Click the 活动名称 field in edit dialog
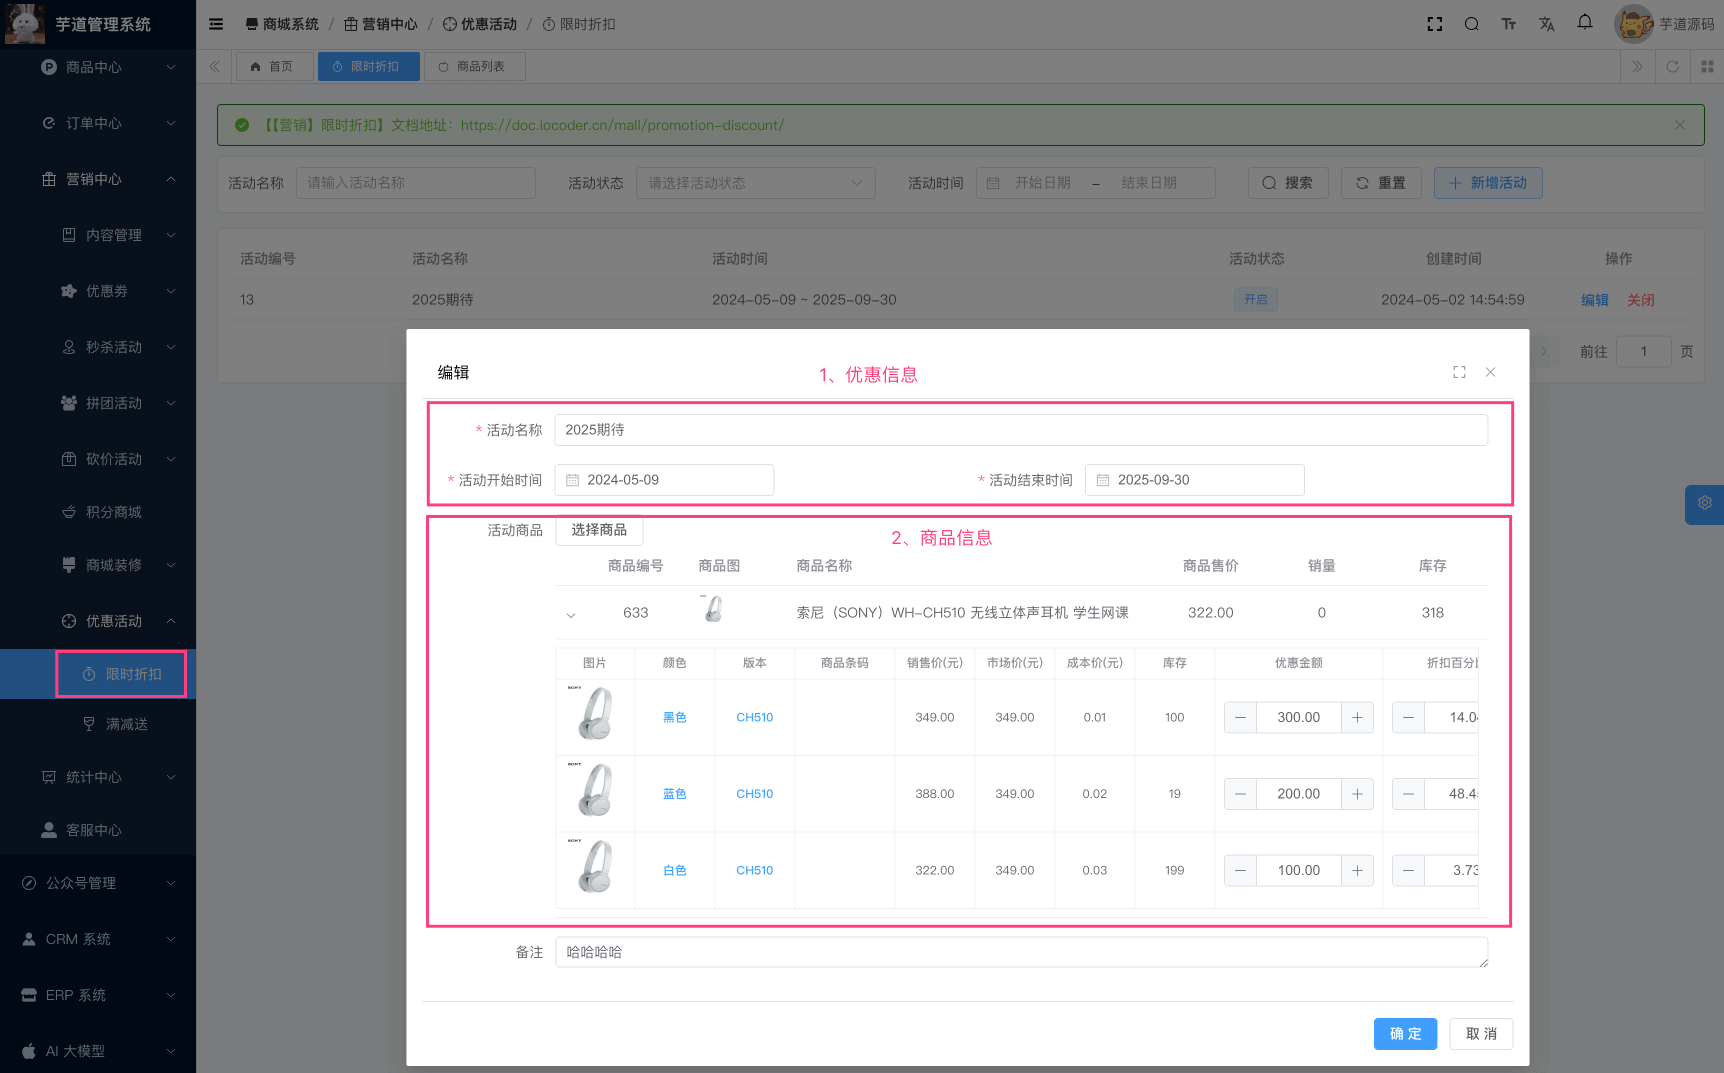The height and width of the screenshot is (1073, 1724). (x=1020, y=430)
